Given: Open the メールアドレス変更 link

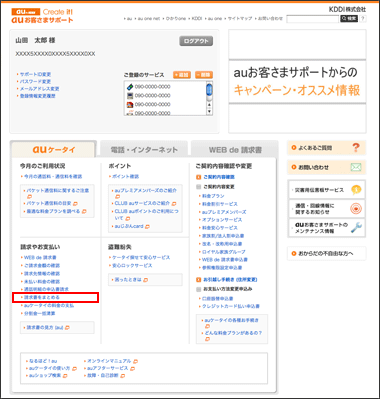Looking at the screenshot, I should coord(39,89).
